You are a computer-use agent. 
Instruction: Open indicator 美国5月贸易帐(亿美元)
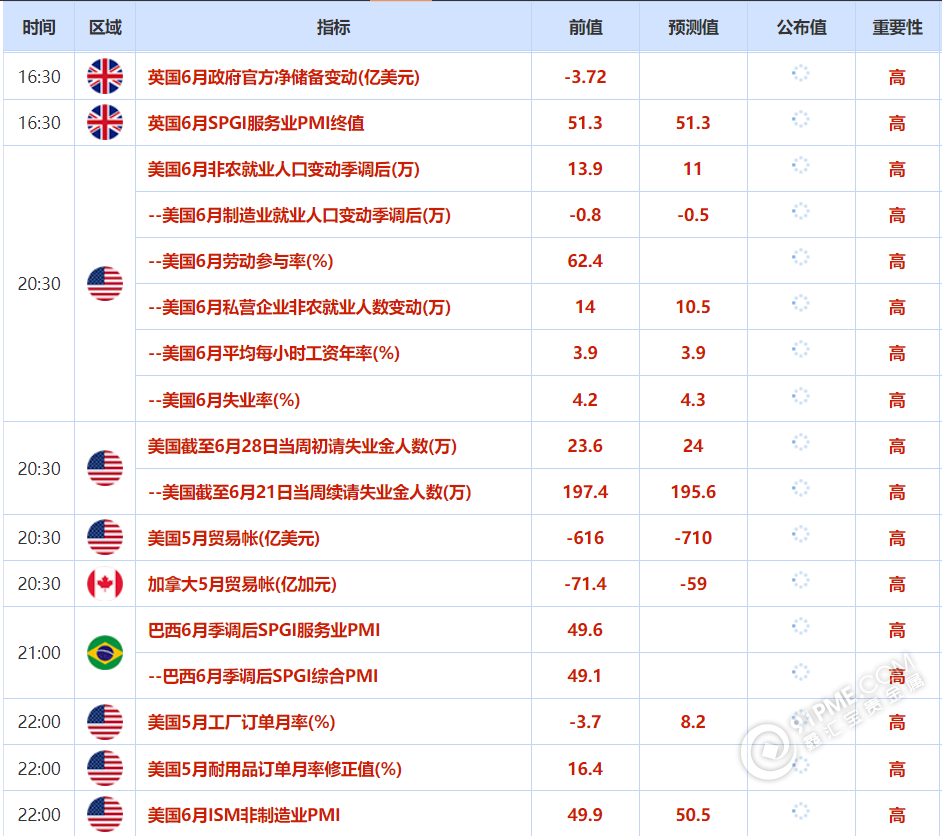click(x=234, y=538)
